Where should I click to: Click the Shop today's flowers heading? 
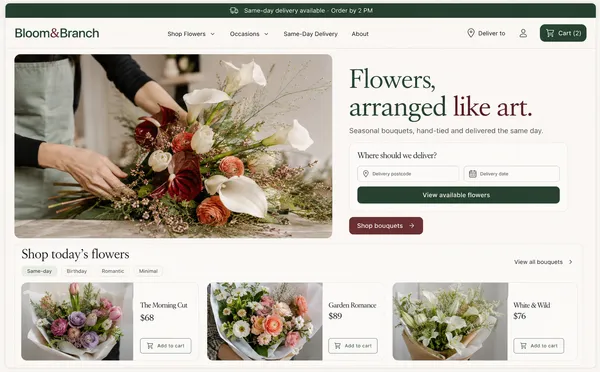point(75,254)
